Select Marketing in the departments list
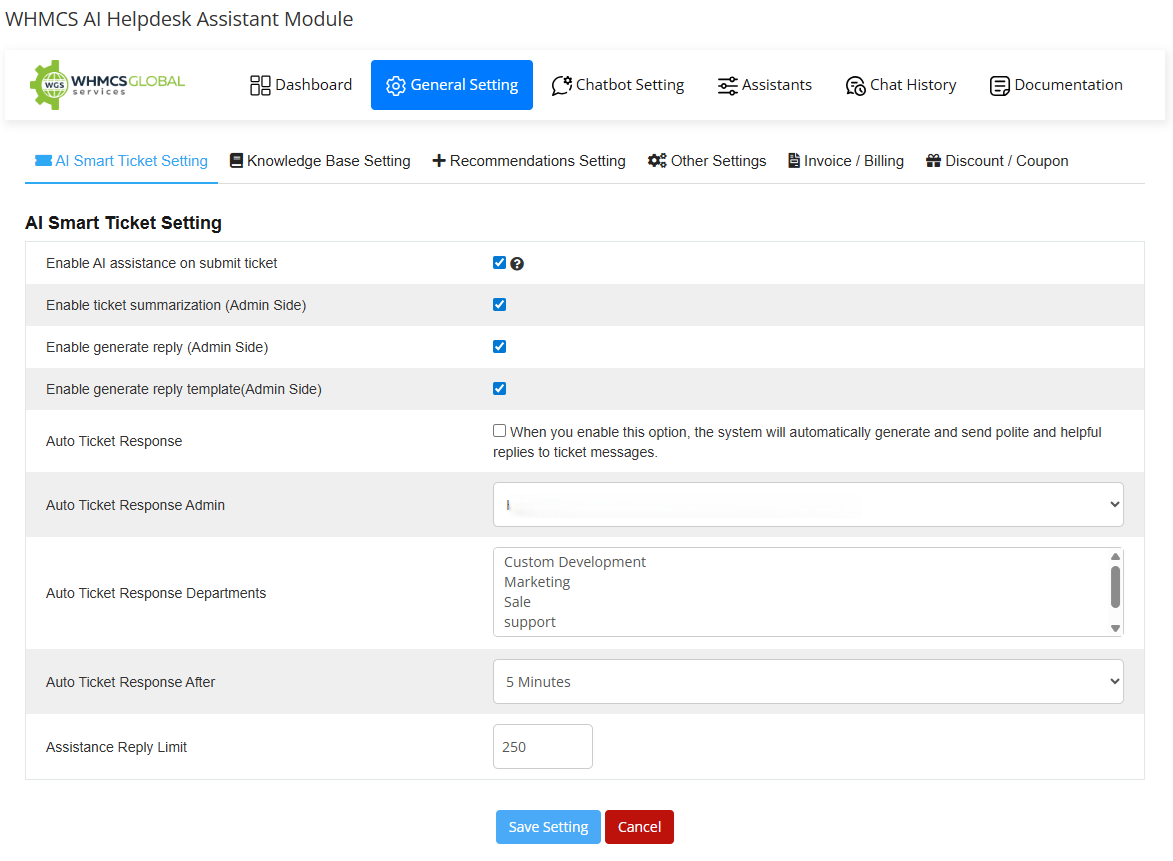The height and width of the screenshot is (861, 1173). [x=537, y=582]
